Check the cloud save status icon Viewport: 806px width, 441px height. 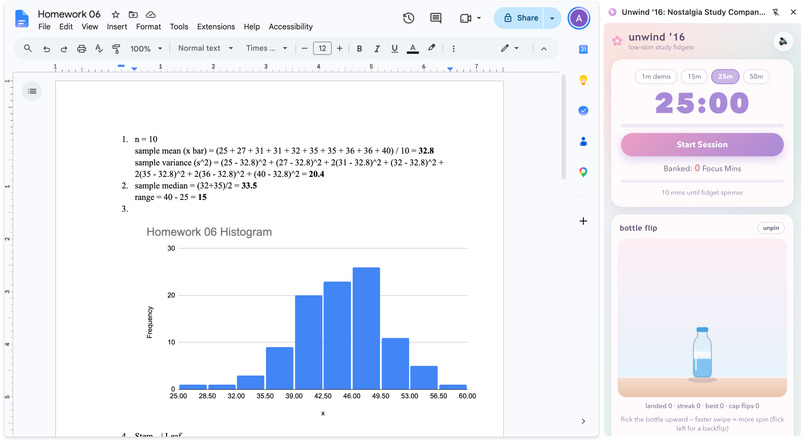(x=151, y=14)
